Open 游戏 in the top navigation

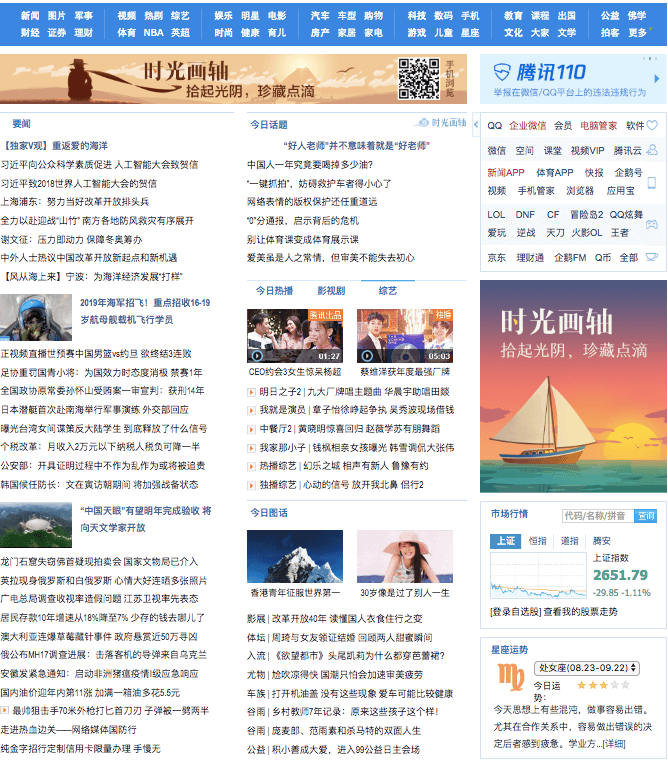(x=417, y=33)
